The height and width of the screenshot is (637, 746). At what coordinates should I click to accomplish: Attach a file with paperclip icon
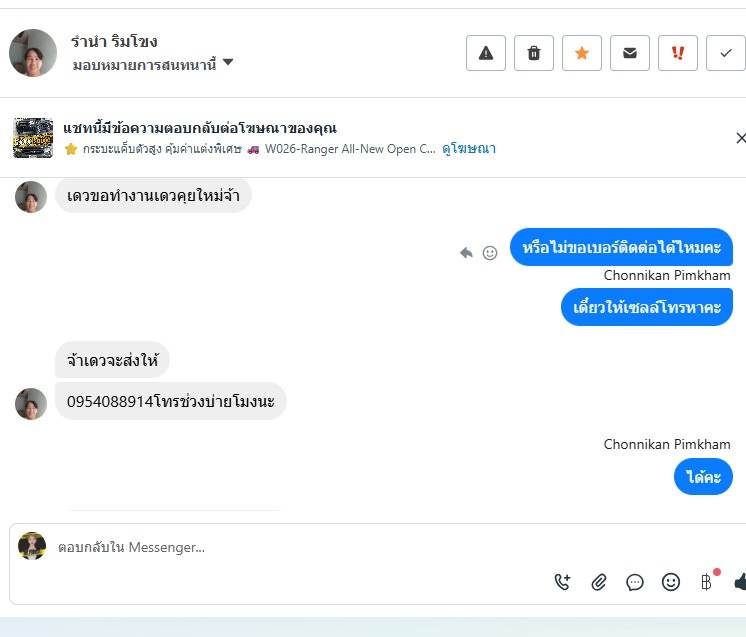[599, 581]
